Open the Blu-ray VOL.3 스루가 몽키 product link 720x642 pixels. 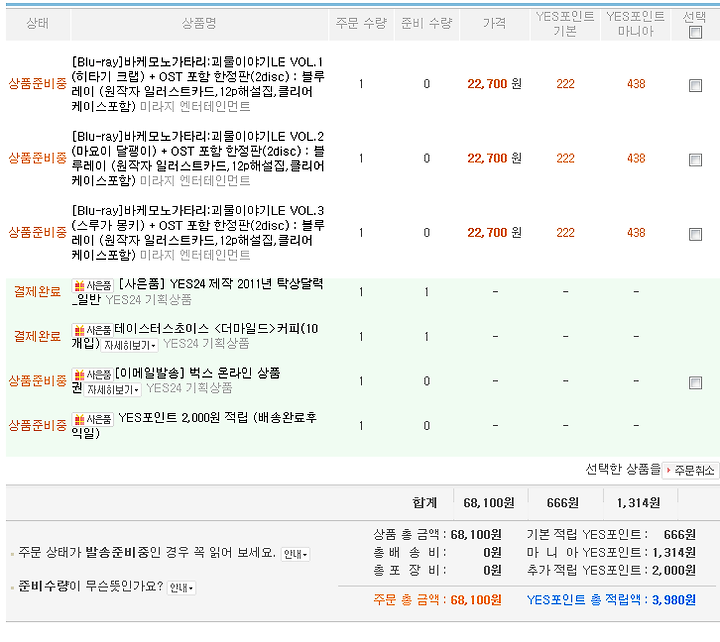click(198, 233)
